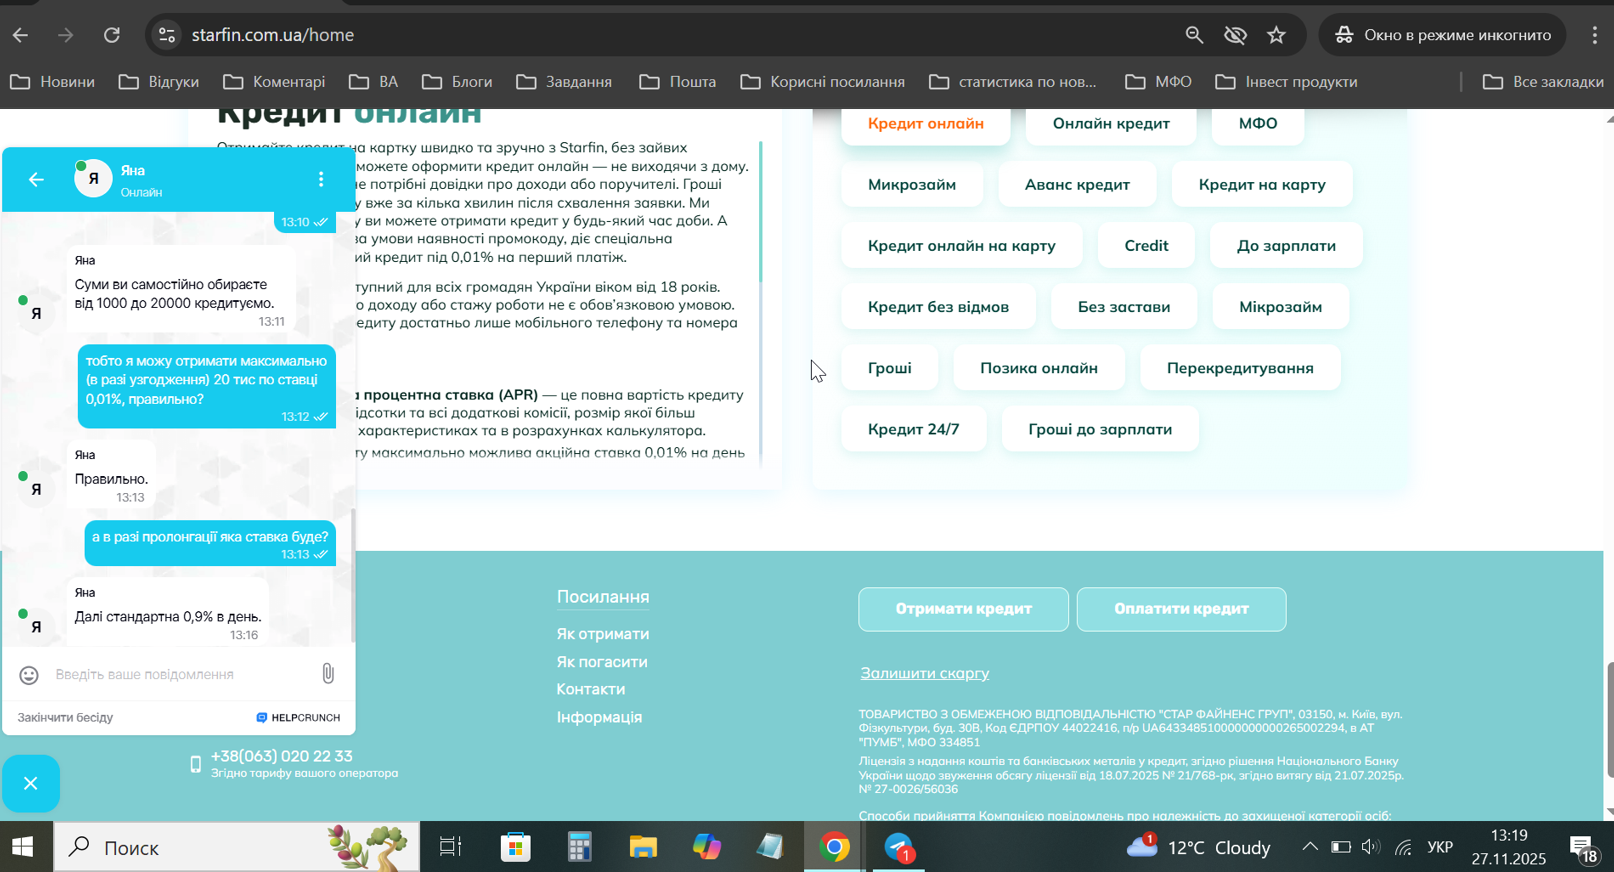Open the clock showing 13:19
Screen dimensions: 1614x872
tap(1508, 847)
